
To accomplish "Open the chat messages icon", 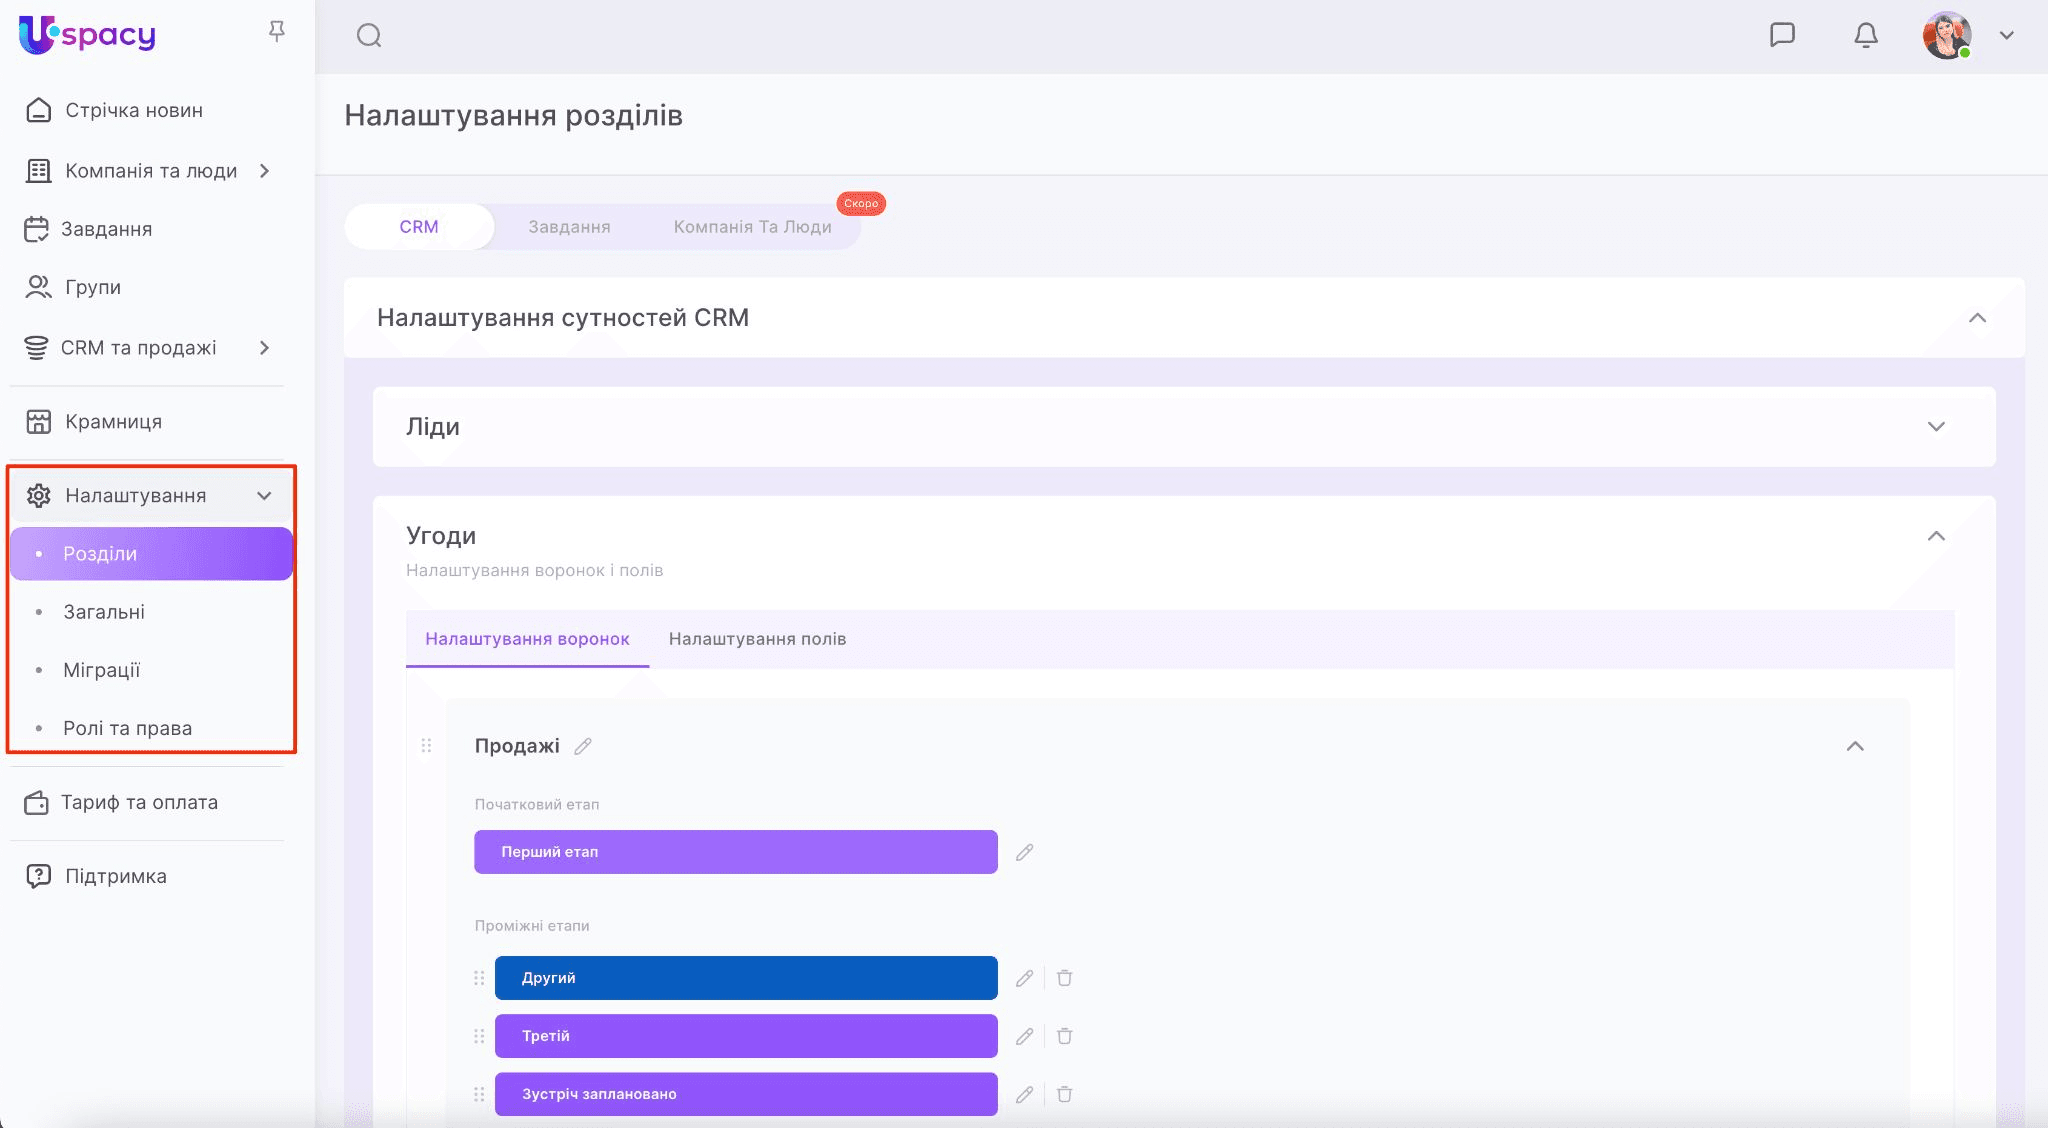I will [x=1782, y=35].
